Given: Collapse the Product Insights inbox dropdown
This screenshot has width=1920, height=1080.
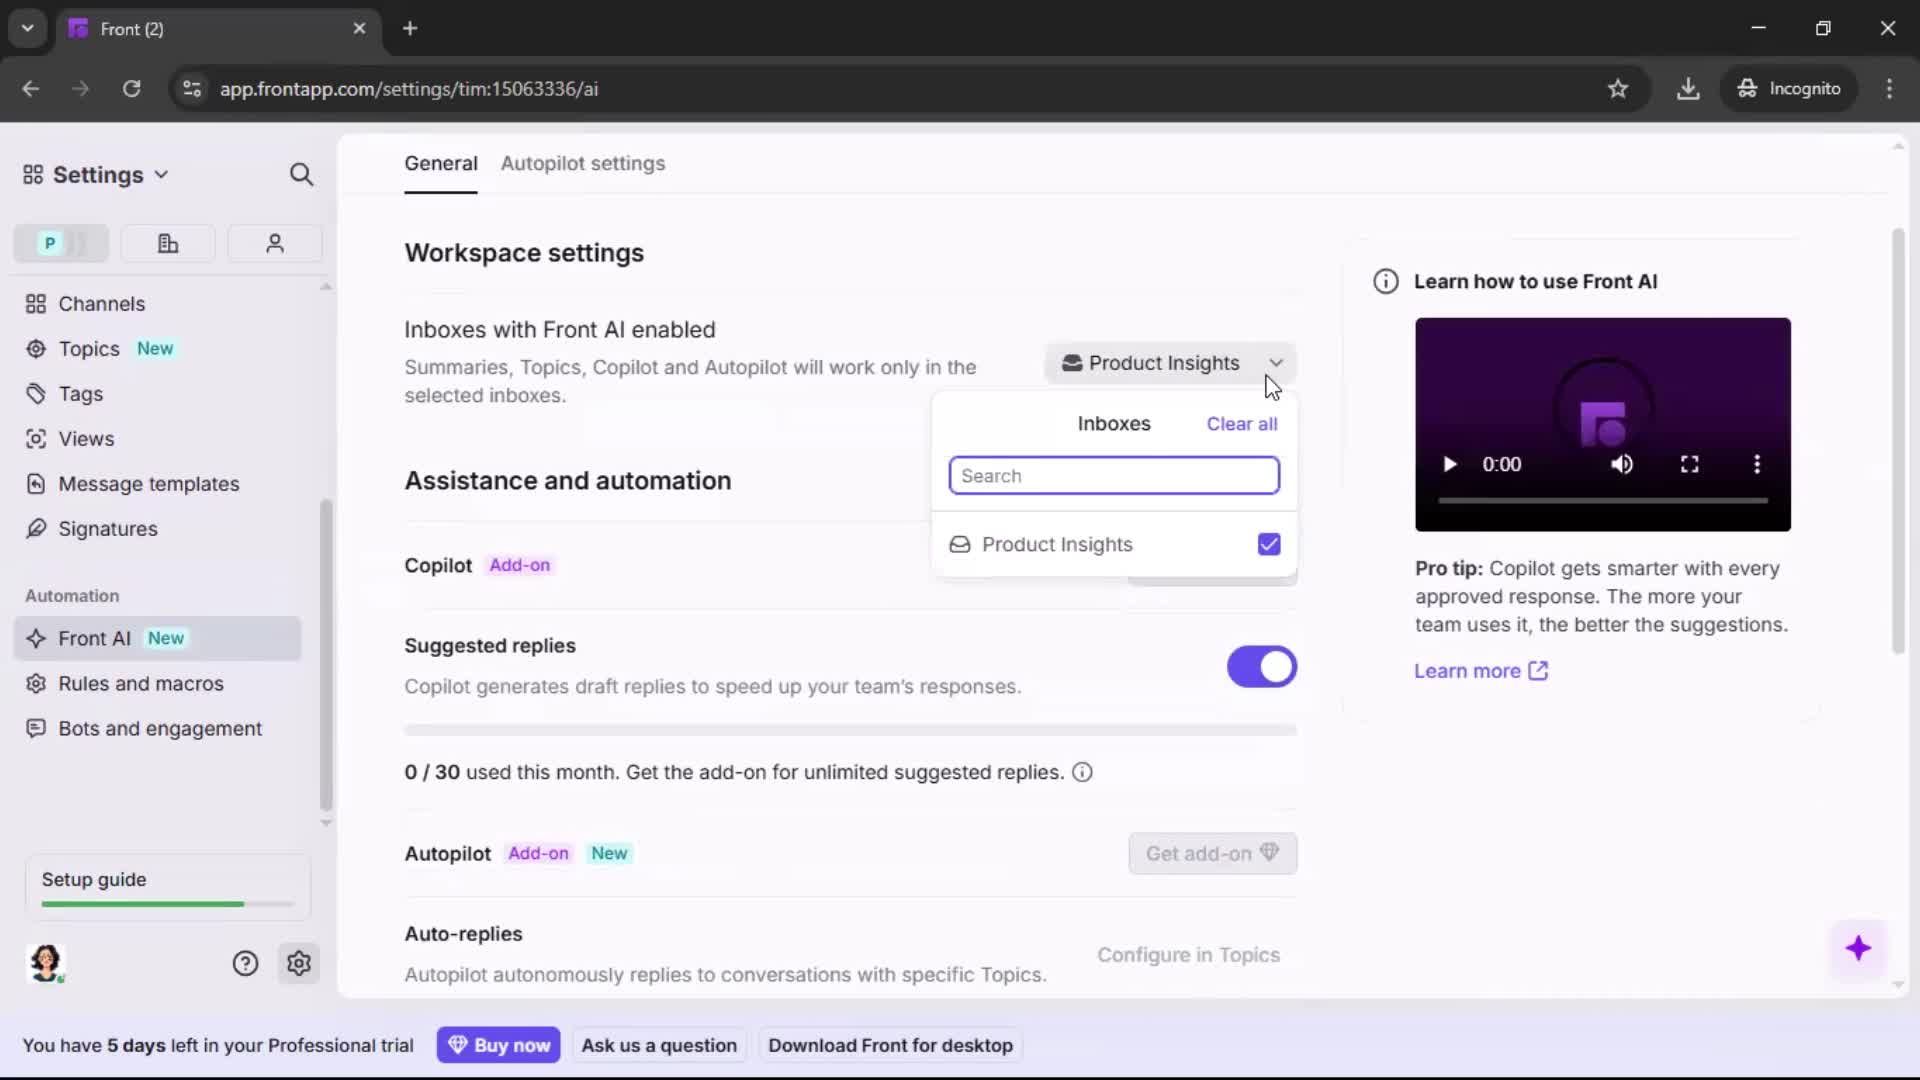Looking at the screenshot, I should point(1275,363).
